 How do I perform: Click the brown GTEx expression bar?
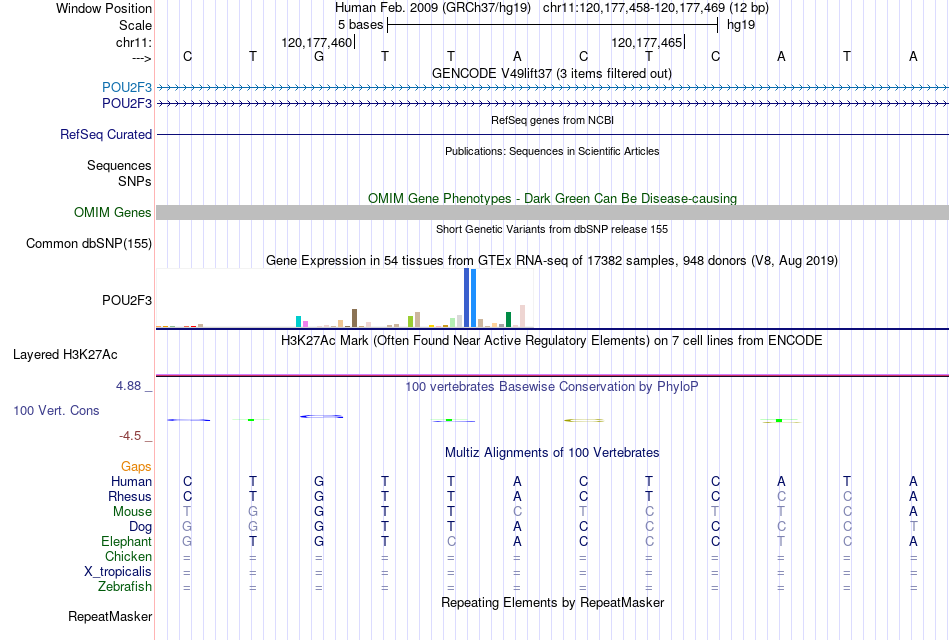[x=354, y=318]
